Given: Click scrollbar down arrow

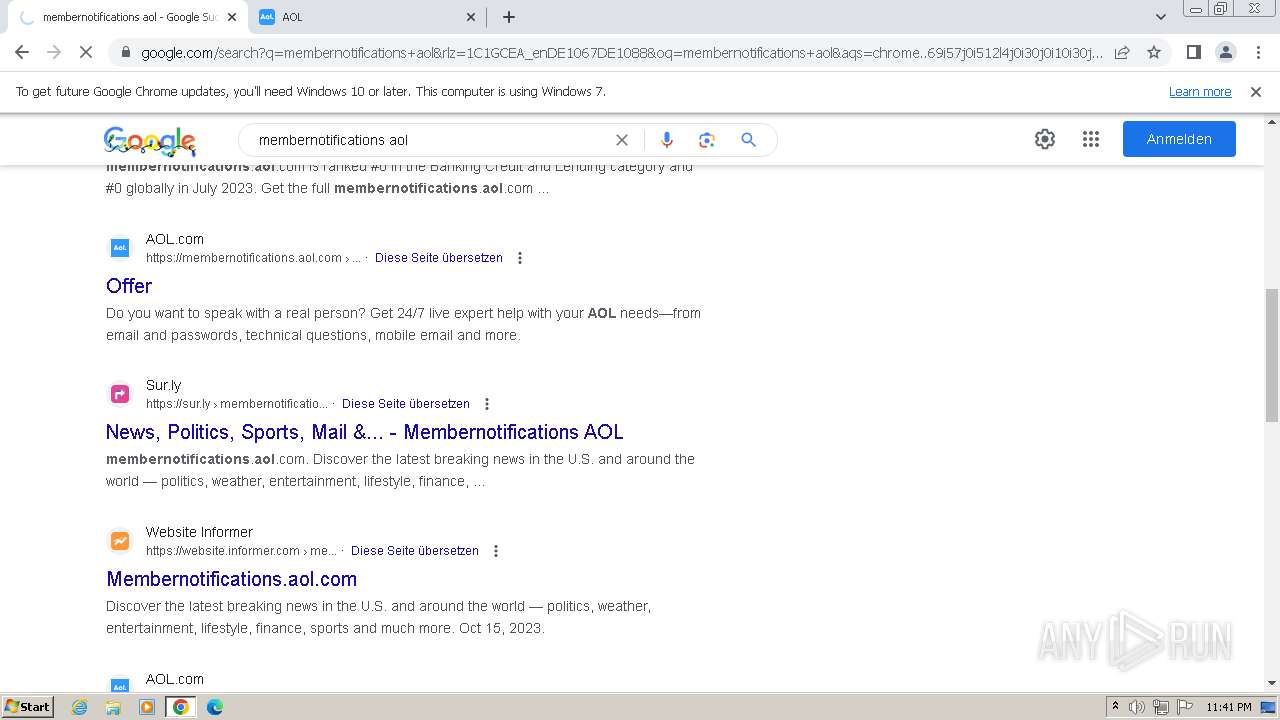Looking at the screenshot, I should 1272,683.
